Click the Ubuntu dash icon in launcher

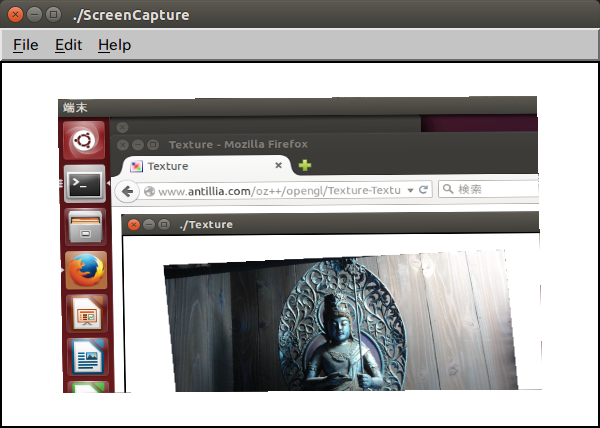84,140
